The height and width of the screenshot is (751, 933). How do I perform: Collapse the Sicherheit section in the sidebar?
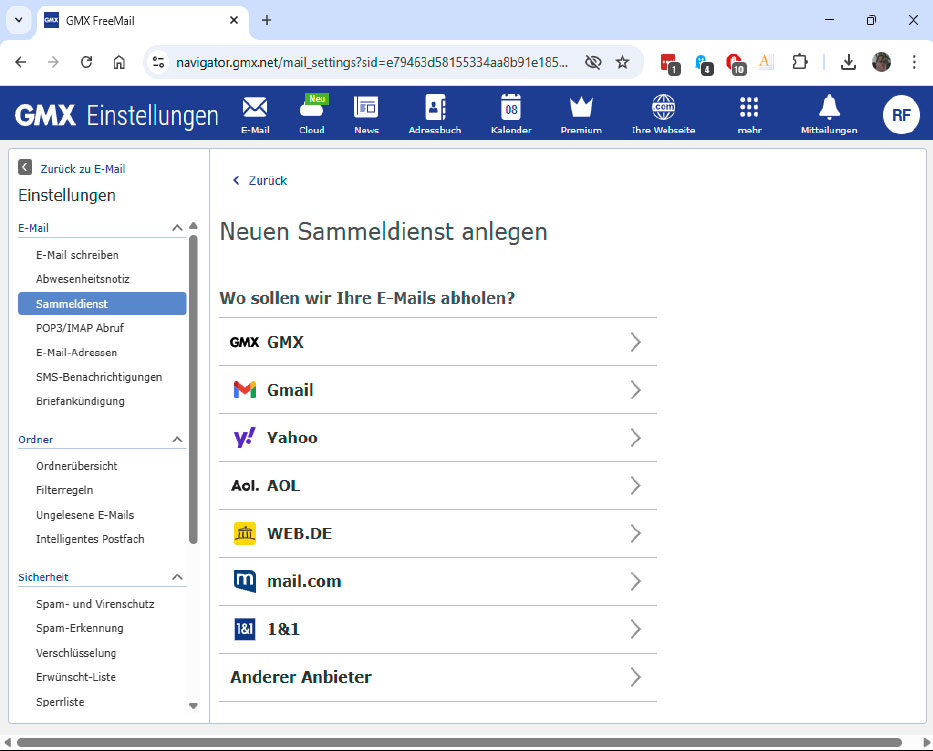point(177,577)
